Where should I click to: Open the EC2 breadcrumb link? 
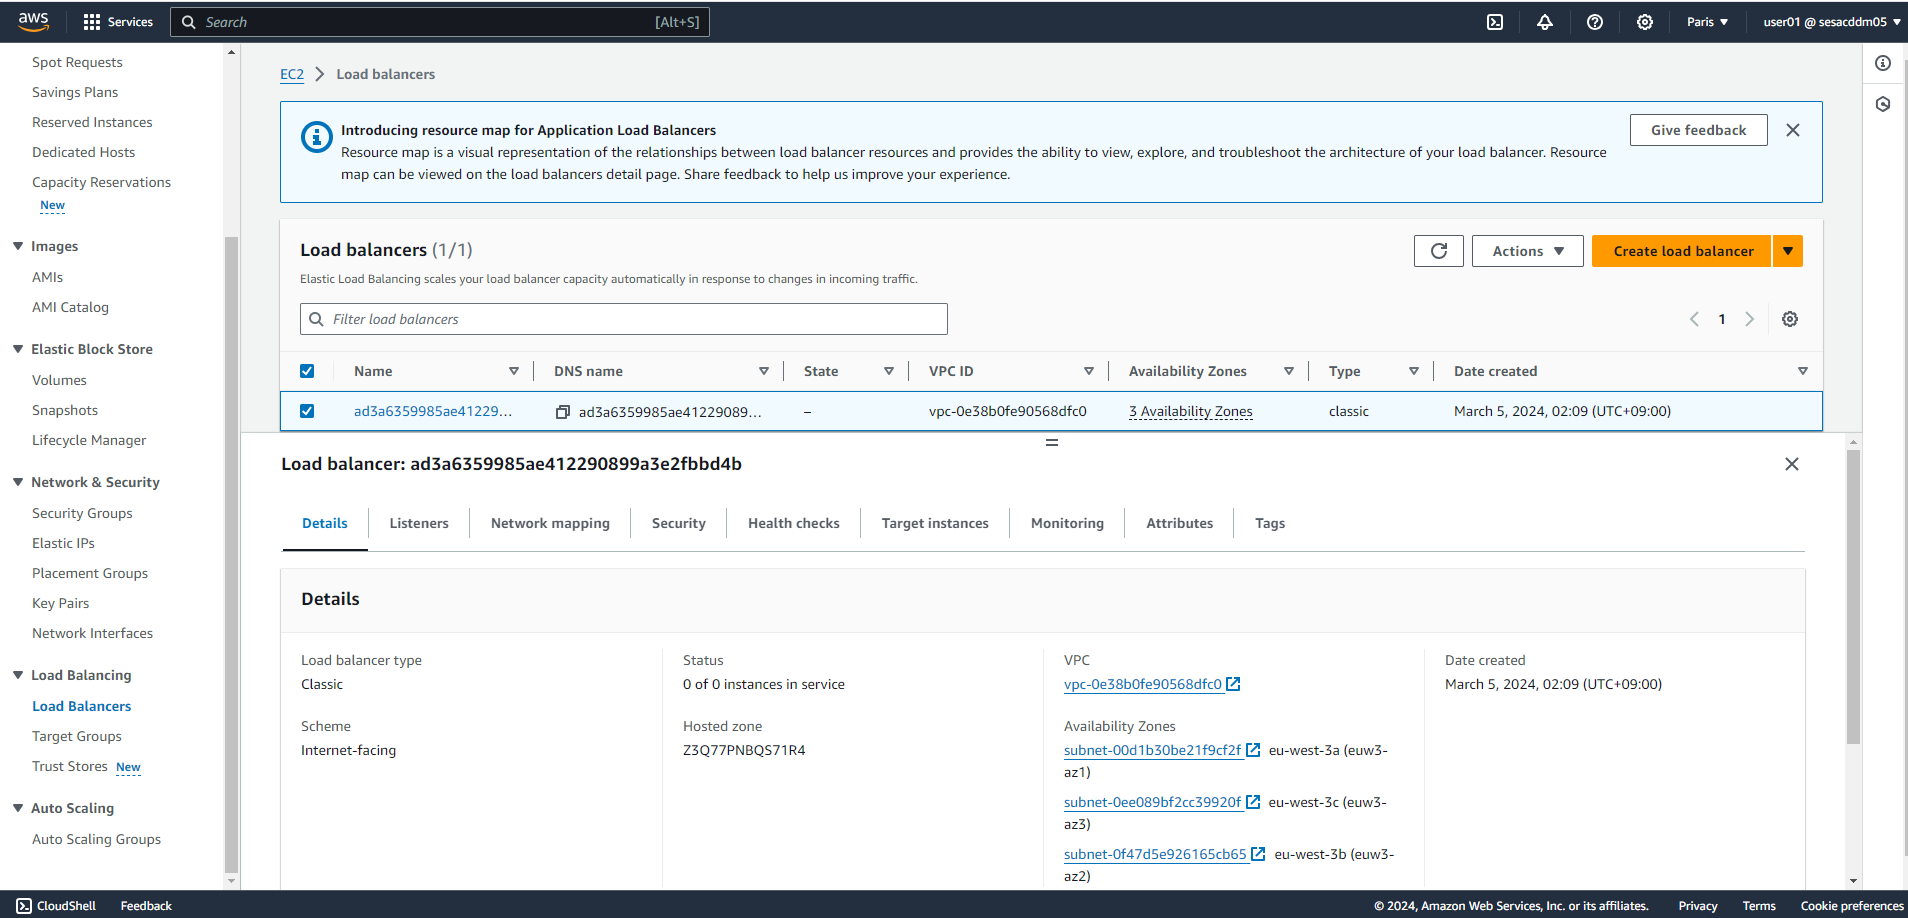click(x=292, y=74)
